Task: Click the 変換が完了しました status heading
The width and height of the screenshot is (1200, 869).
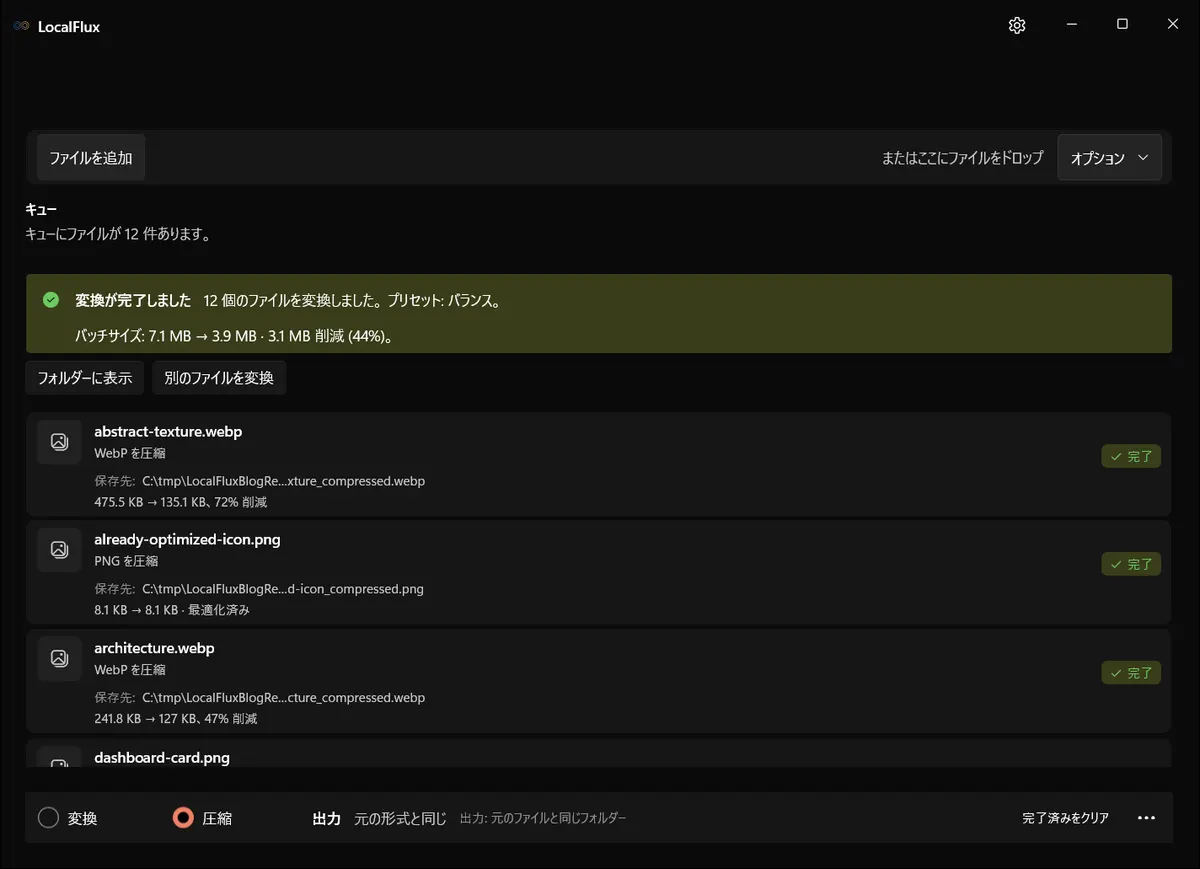Action: pos(133,300)
